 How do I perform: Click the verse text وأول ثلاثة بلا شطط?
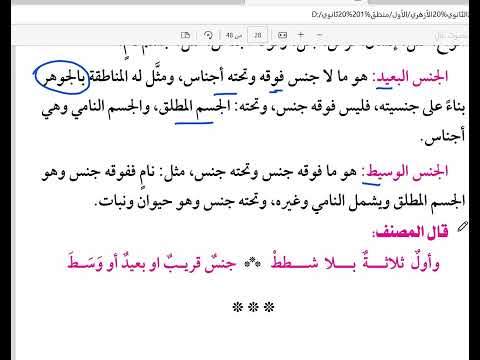point(355,263)
